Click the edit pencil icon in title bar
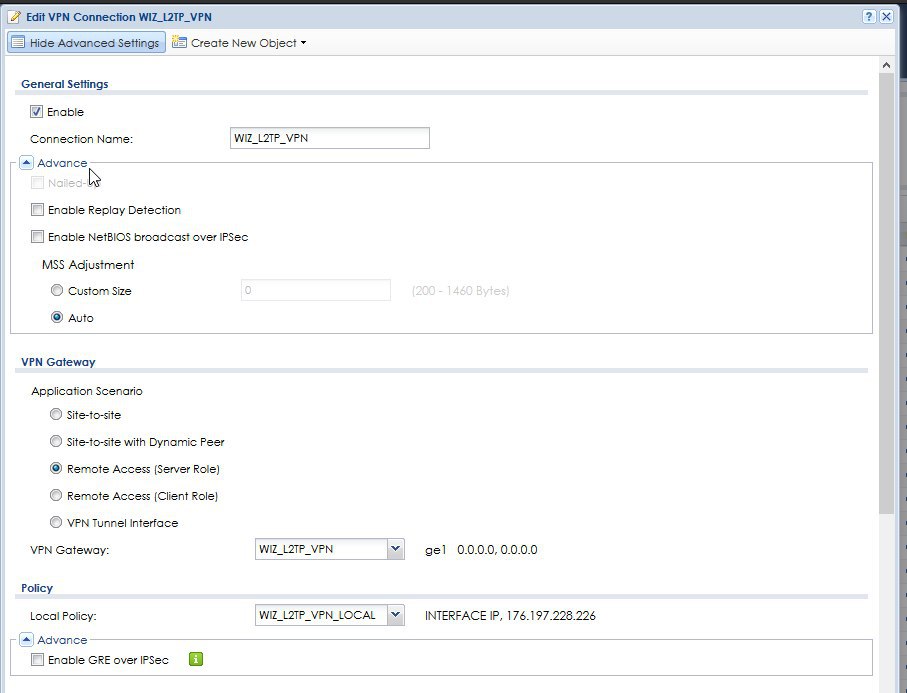The width and height of the screenshot is (907, 693). point(14,17)
